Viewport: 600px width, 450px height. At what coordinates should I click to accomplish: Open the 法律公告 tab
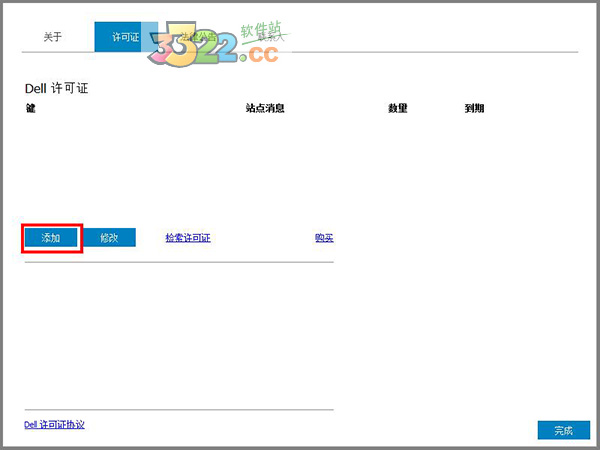click(198, 37)
